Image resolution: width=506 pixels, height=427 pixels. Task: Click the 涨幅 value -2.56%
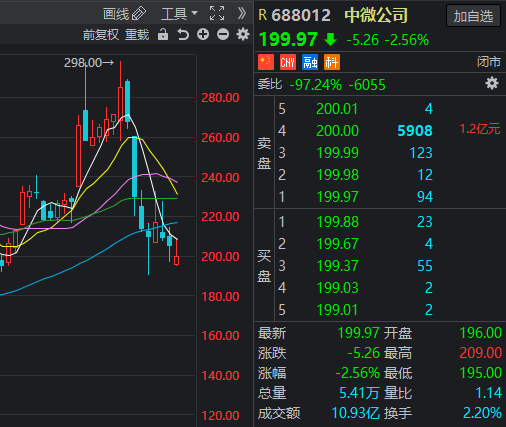click(358, 373)
